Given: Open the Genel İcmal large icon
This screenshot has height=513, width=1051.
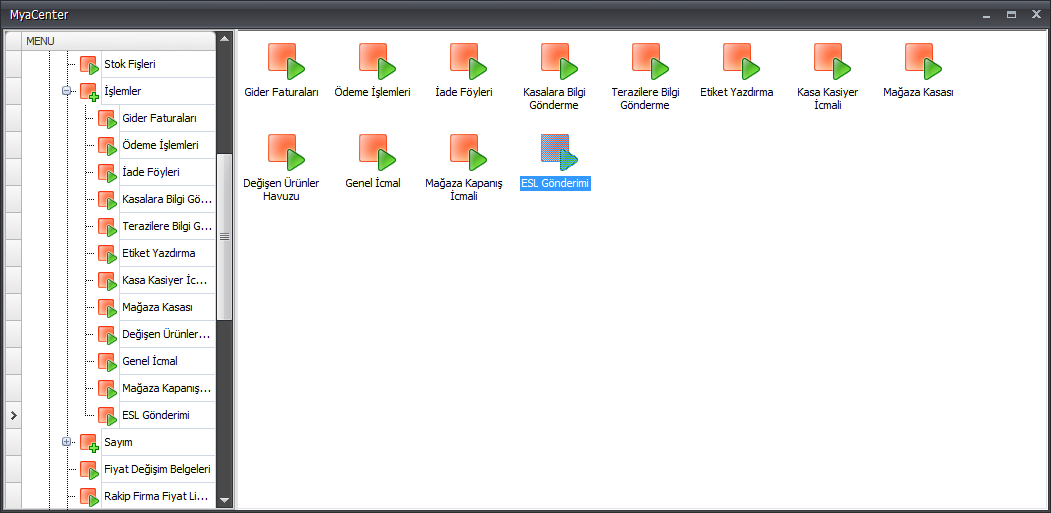Looking at the screenshot, I should pos(377,152).
